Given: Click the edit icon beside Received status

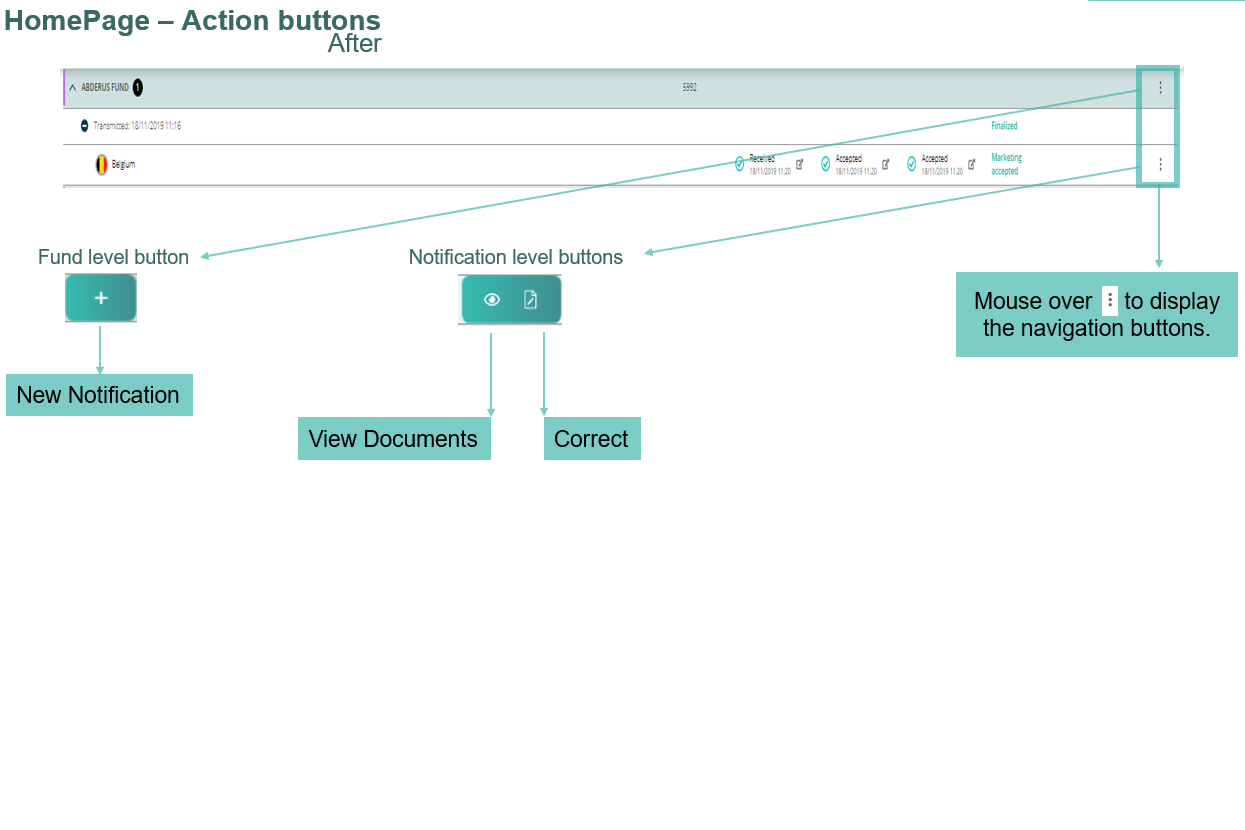Looking at the screenshot, I should click(x=799, y=163).
